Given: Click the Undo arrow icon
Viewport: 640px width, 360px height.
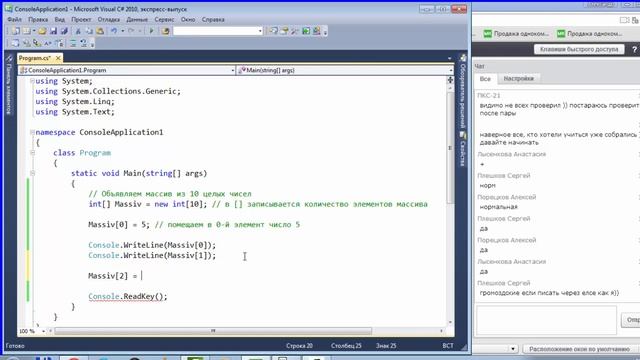Looking at the screenshot, I should pos(114,31).
